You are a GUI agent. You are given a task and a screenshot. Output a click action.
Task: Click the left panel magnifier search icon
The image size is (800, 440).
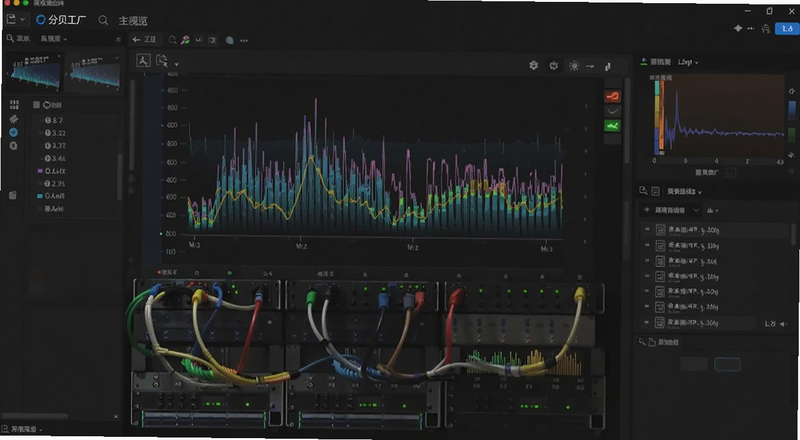pos(10,38)
